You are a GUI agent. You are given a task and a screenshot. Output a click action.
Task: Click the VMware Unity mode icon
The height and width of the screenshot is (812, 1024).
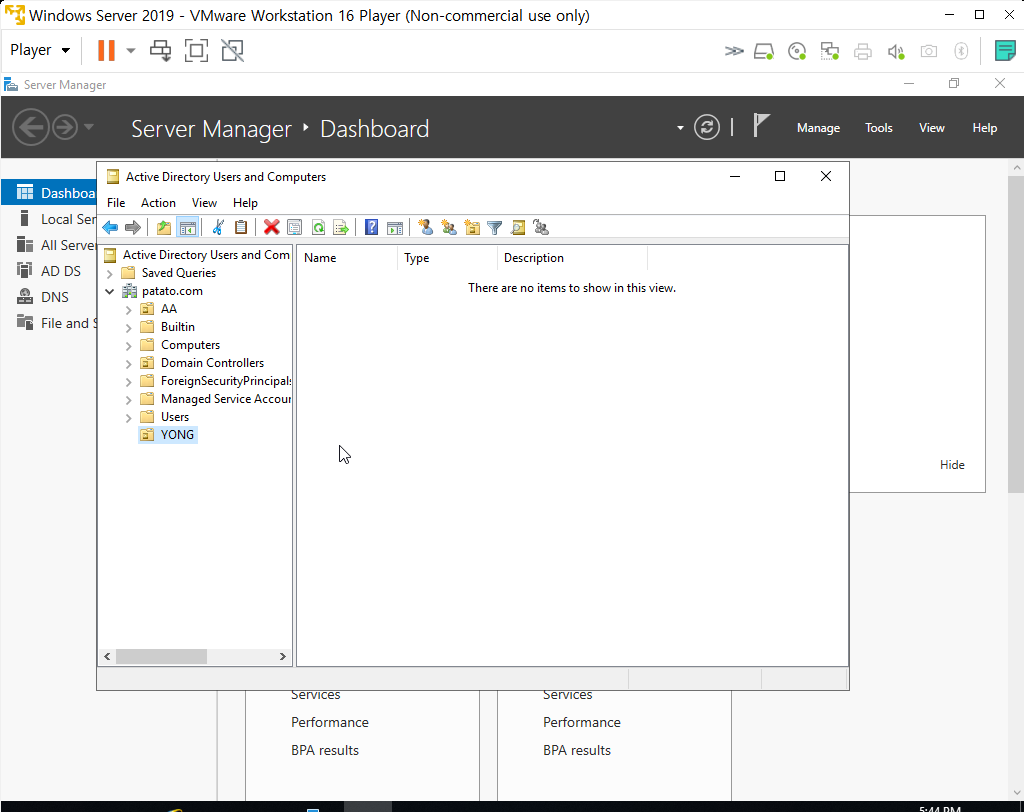(232, 50)
